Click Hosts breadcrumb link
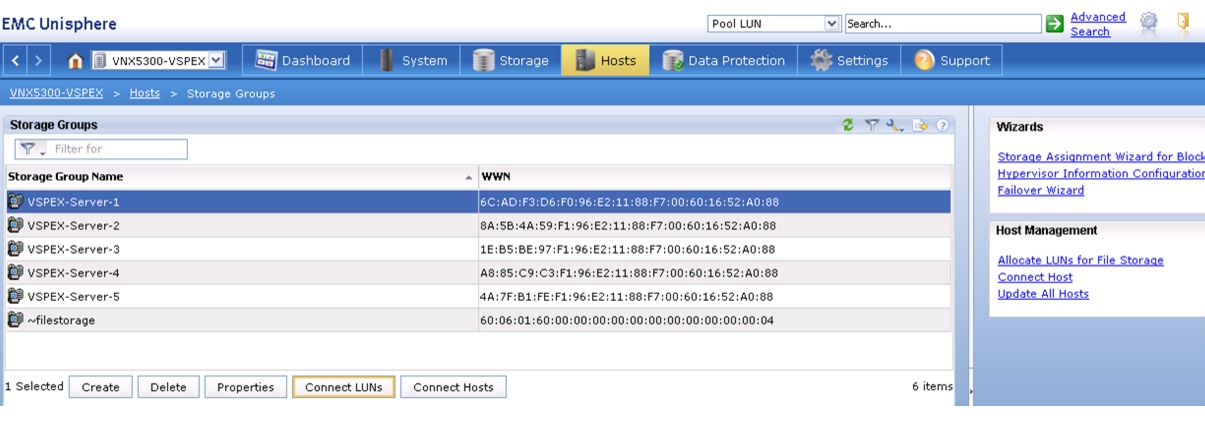 (145, 93)
